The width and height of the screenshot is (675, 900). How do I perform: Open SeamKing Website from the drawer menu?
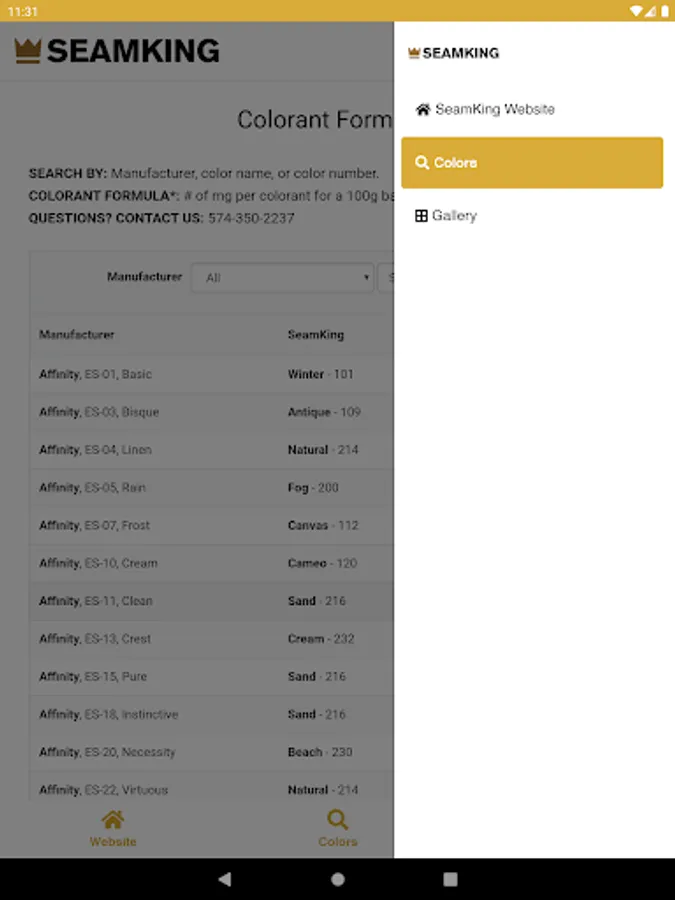(x=494, y=109)
